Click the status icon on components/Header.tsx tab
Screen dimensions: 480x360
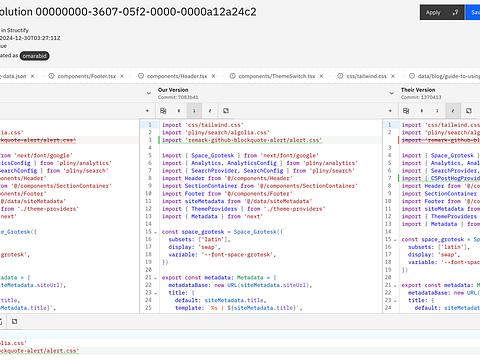(141, 76)
